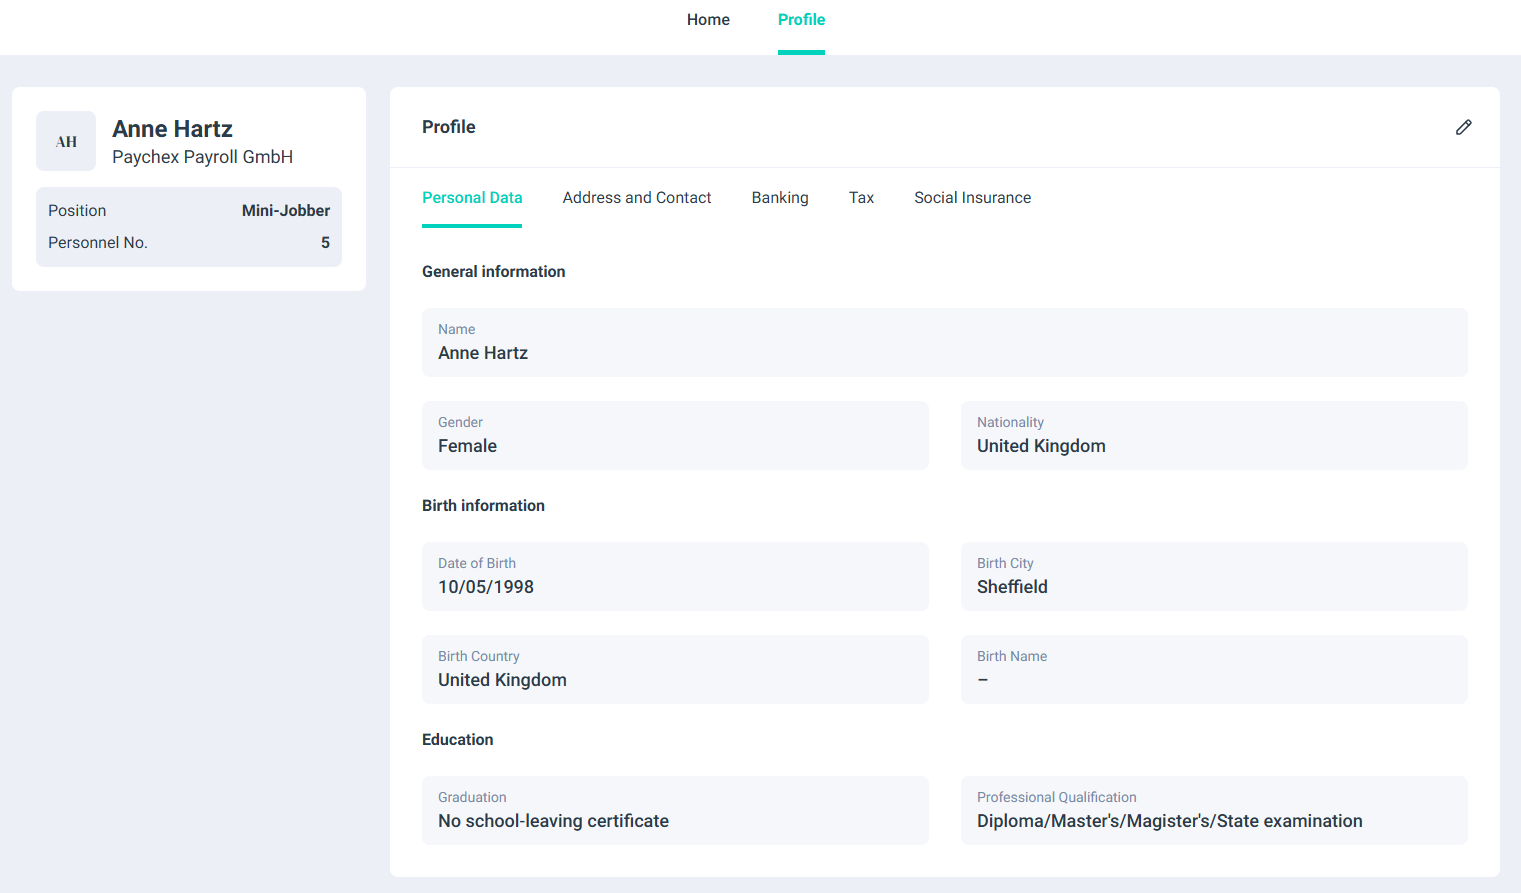Switch to Address and Contact tab

coord(636,198)
